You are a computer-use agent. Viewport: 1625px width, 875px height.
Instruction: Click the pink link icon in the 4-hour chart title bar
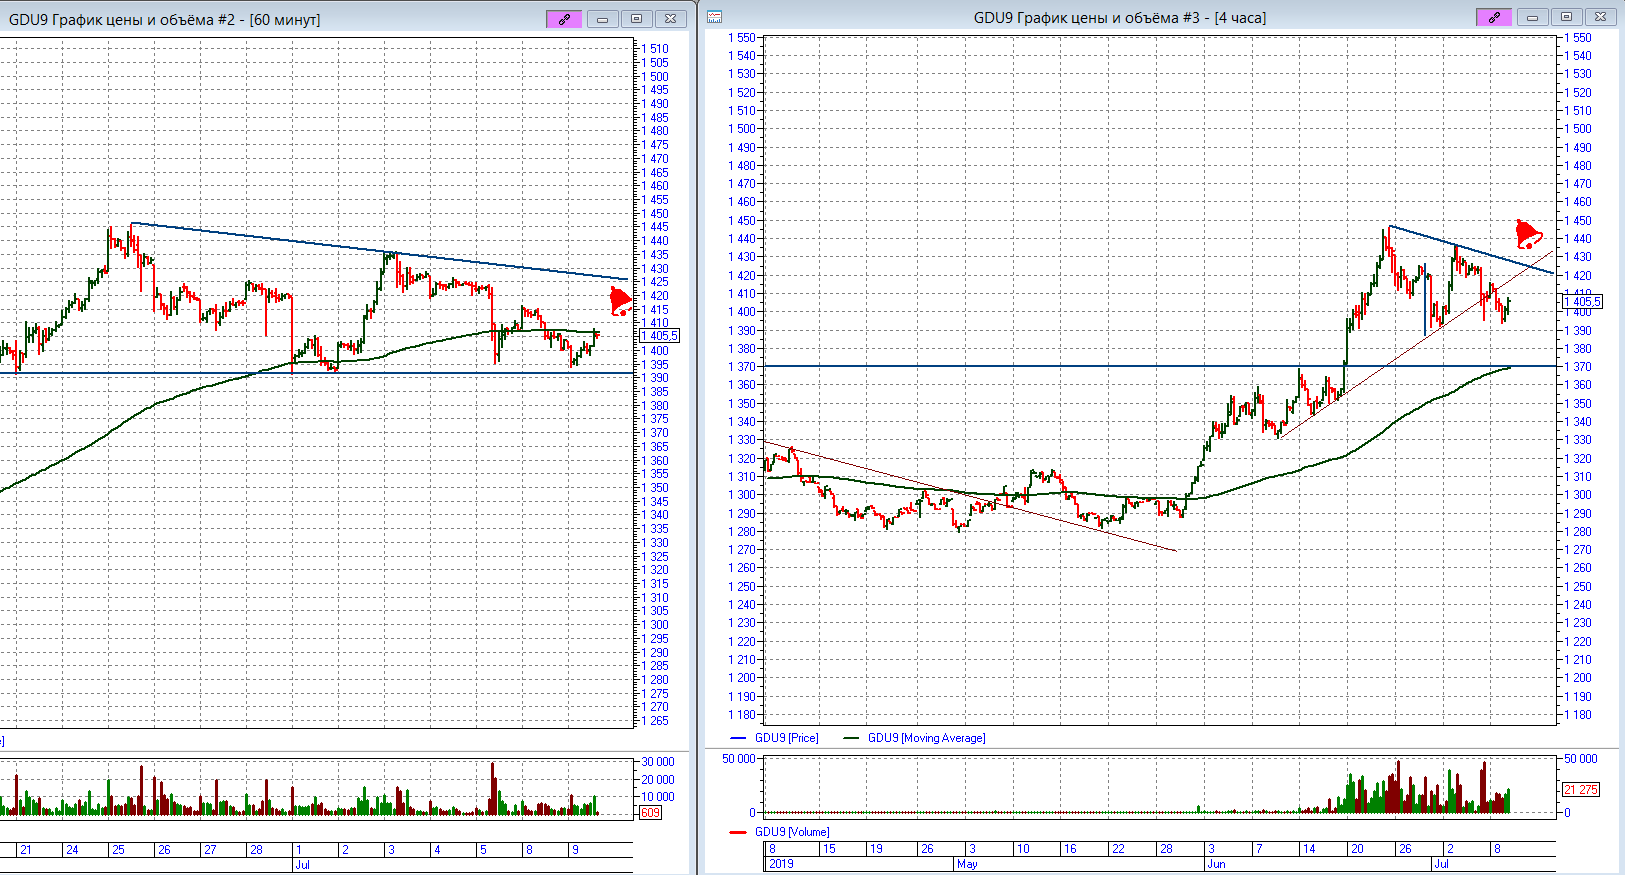pos(1493,17)
